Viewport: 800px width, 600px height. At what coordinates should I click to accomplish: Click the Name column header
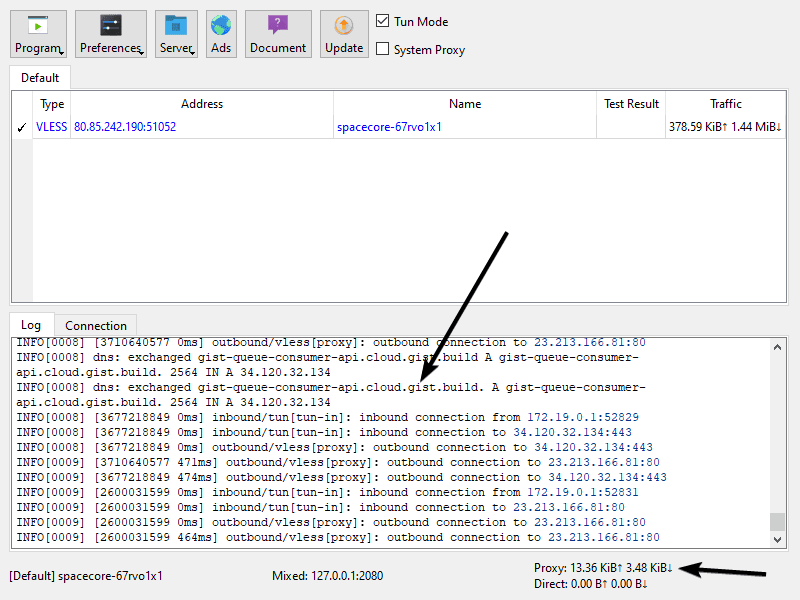465,104
